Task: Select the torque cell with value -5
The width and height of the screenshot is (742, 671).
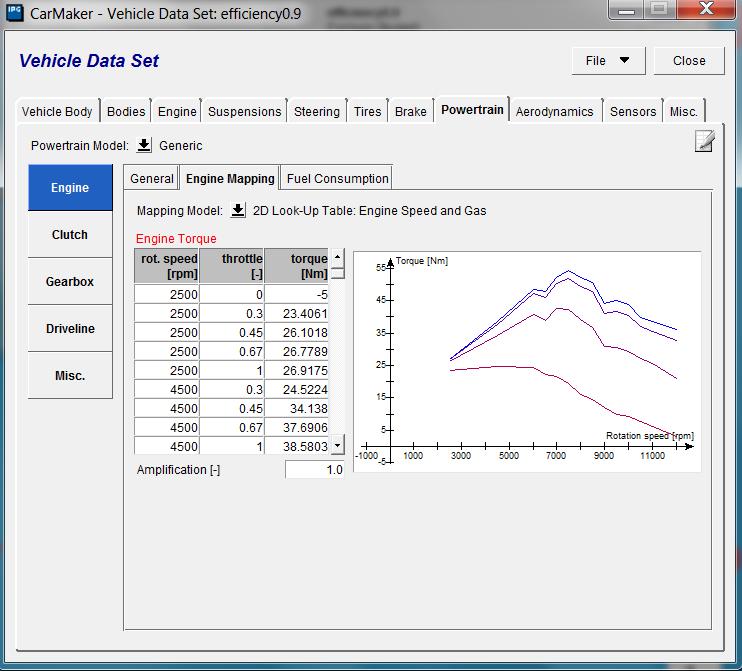Action: (297, 294)
